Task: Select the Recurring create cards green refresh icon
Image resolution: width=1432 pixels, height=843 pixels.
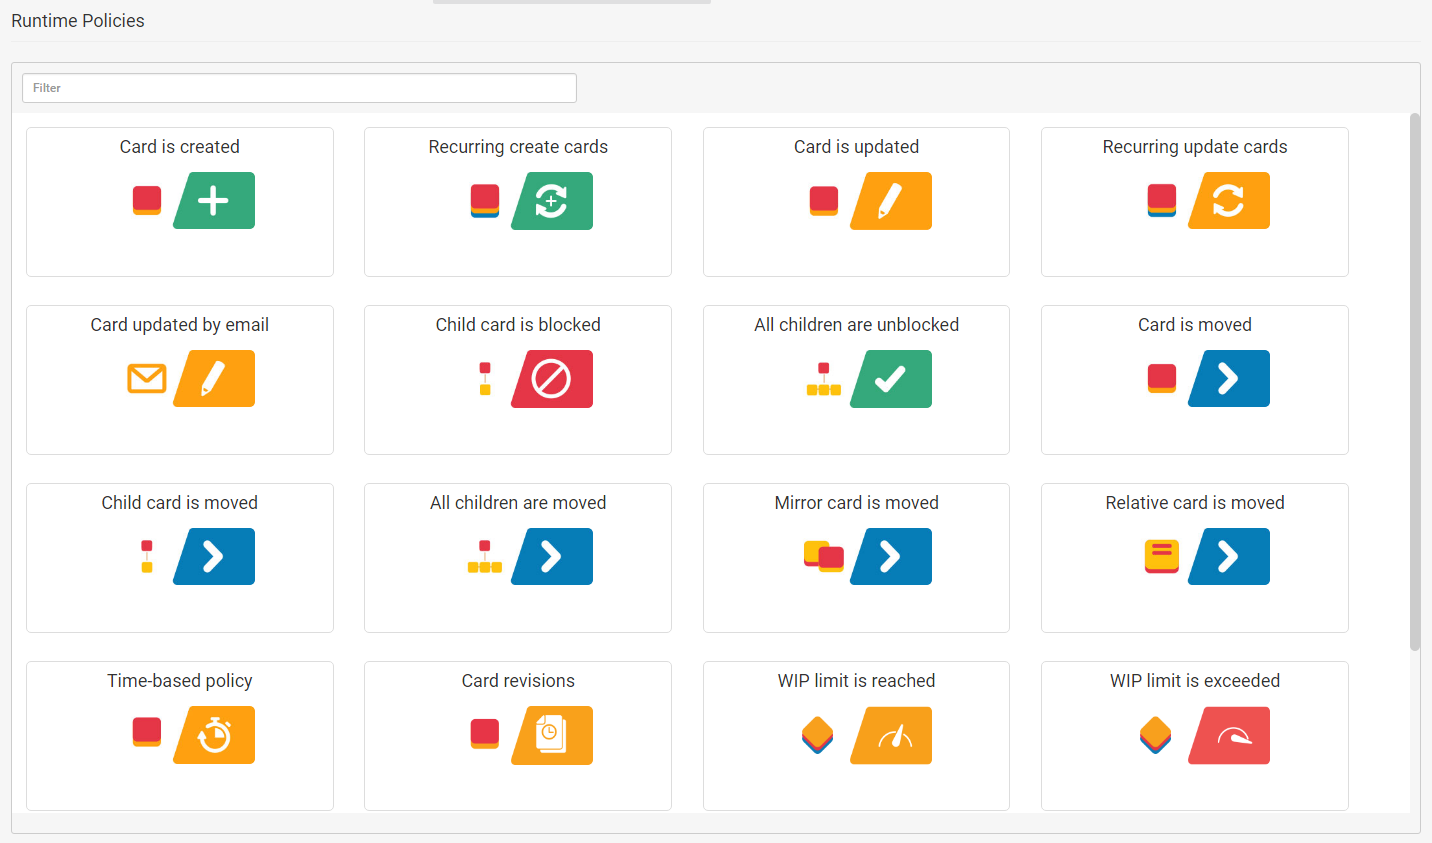Action: [552, 201]
